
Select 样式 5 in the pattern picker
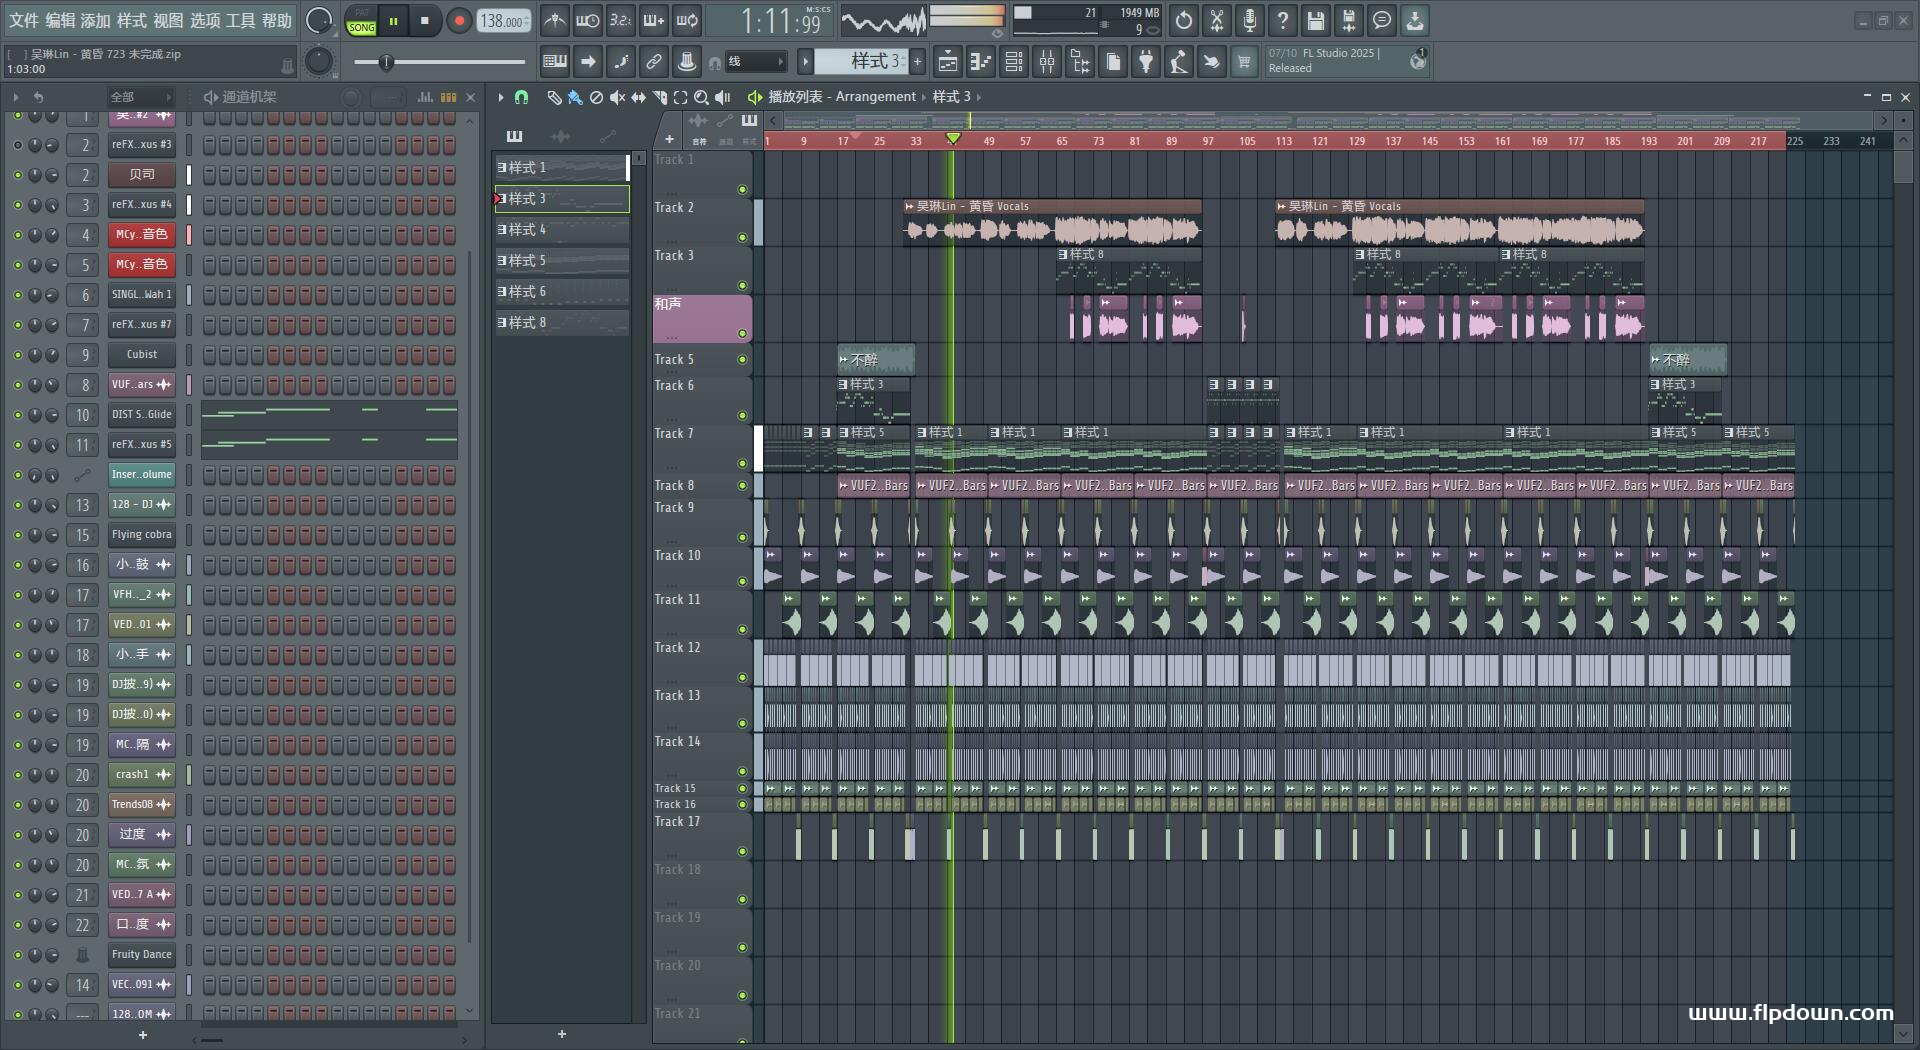pos(562,260)
